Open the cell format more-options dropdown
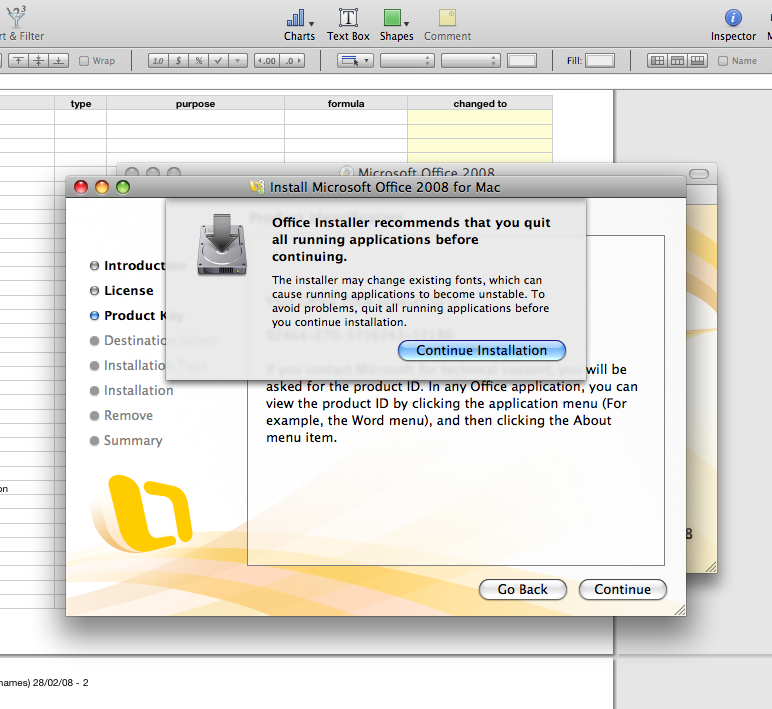Screen dimensions: 772x709 pyautogui.click(x=238, y=61)
